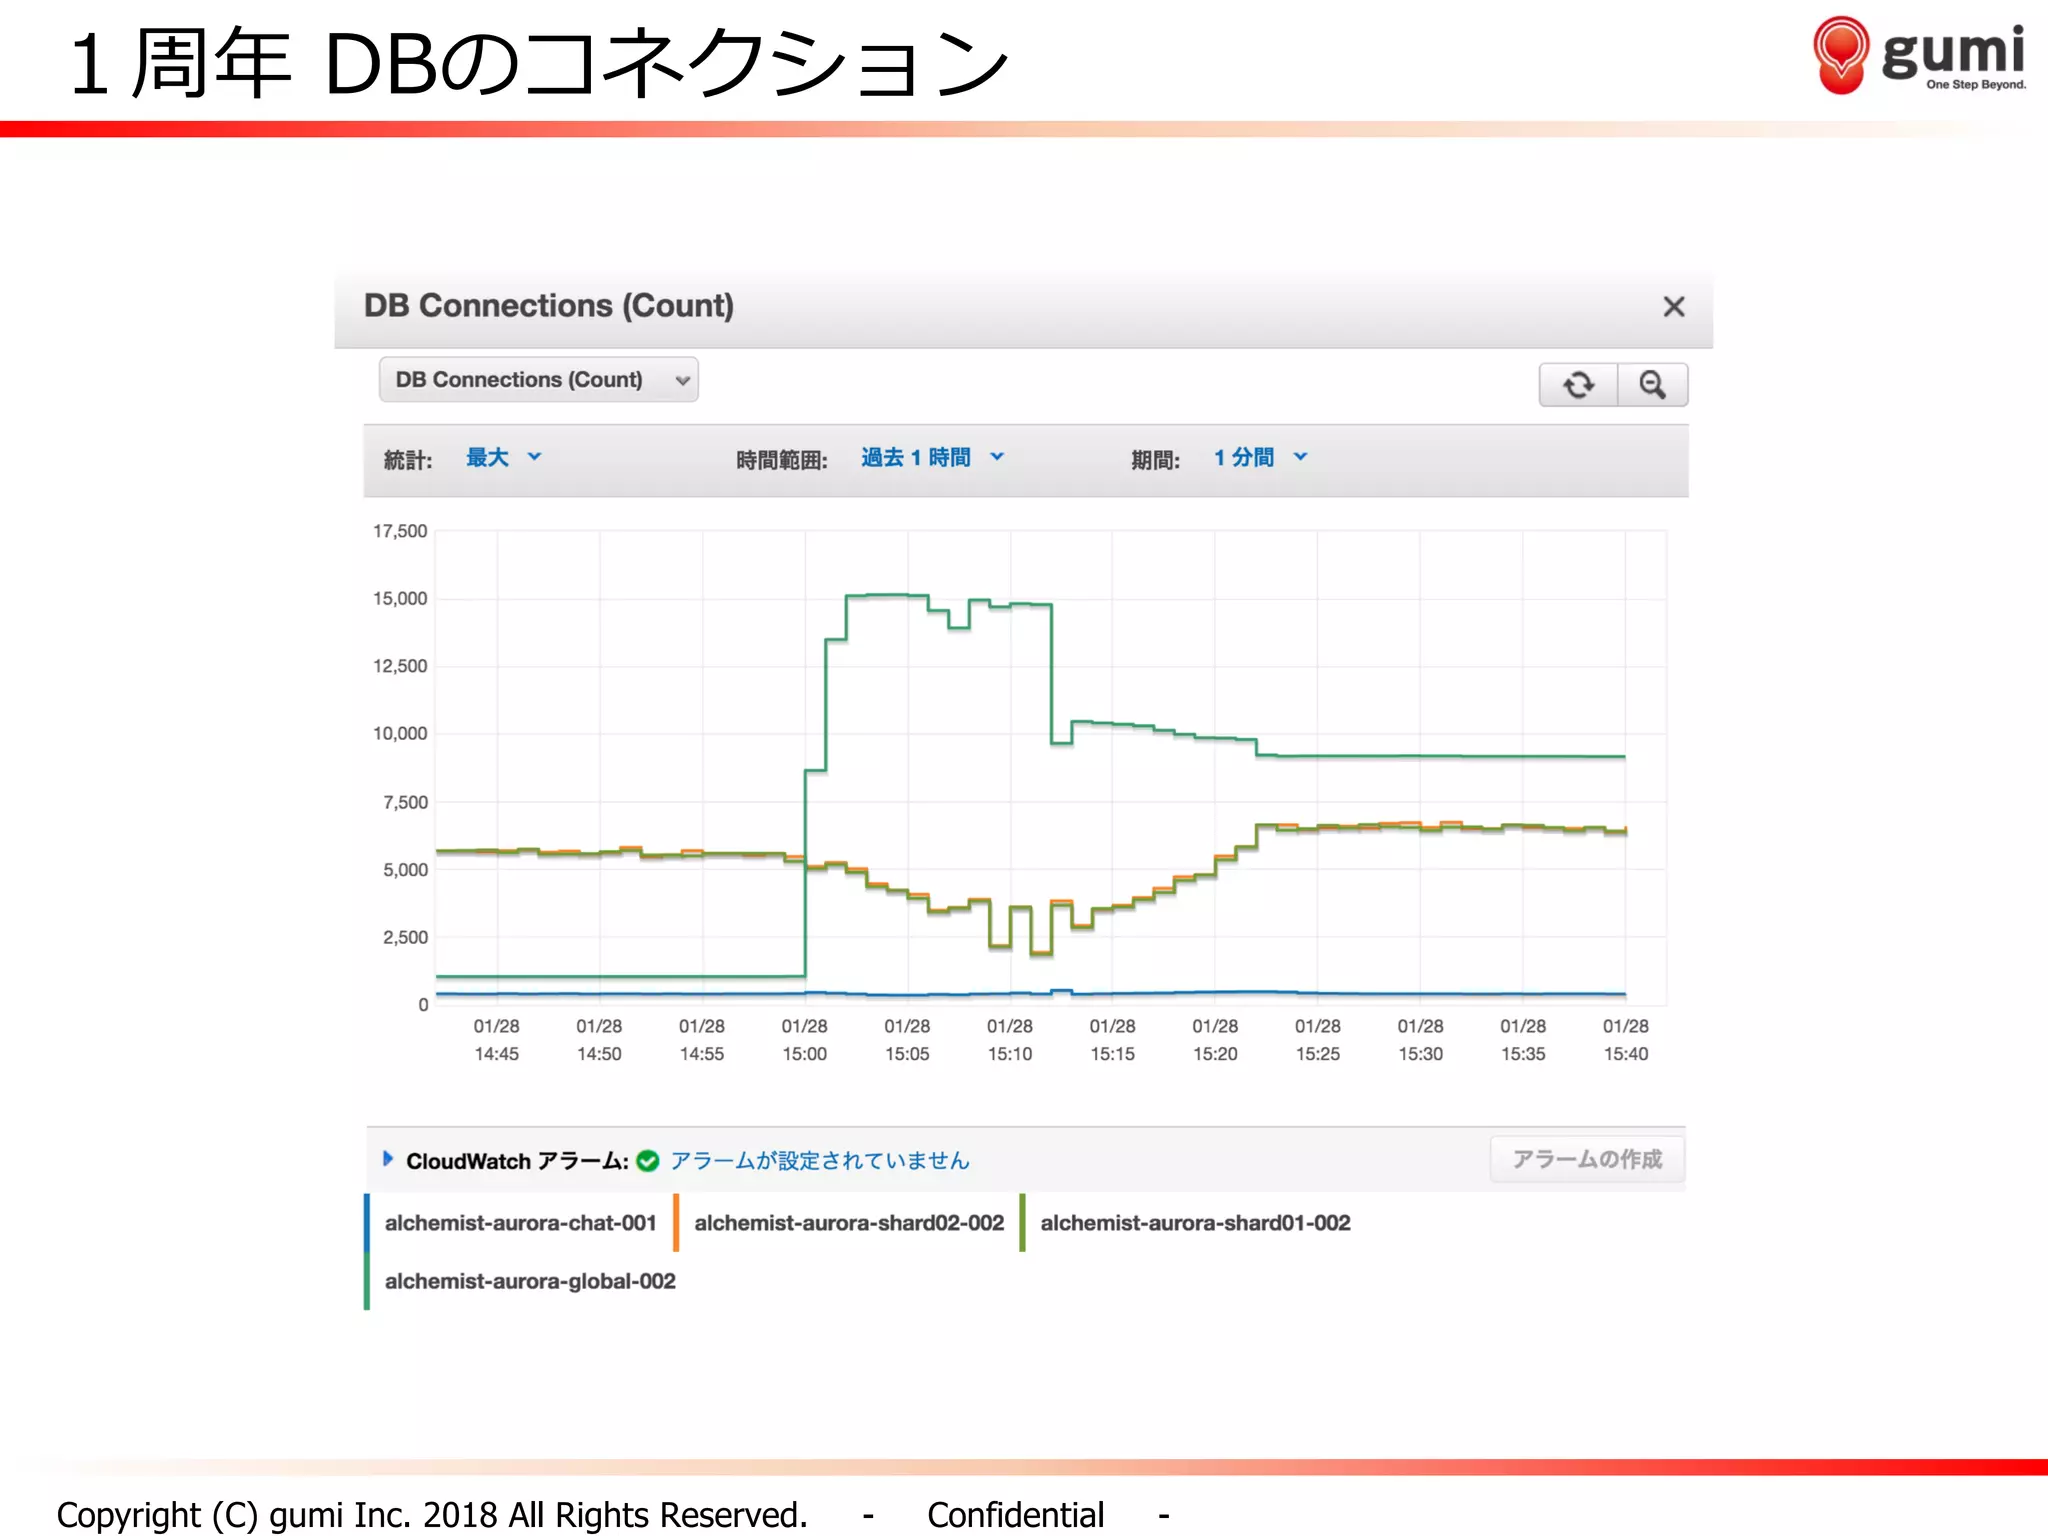Screen dimensions: 2048x1536
Task: Click the green alarm status checkmark
Action: point(648,1161)
